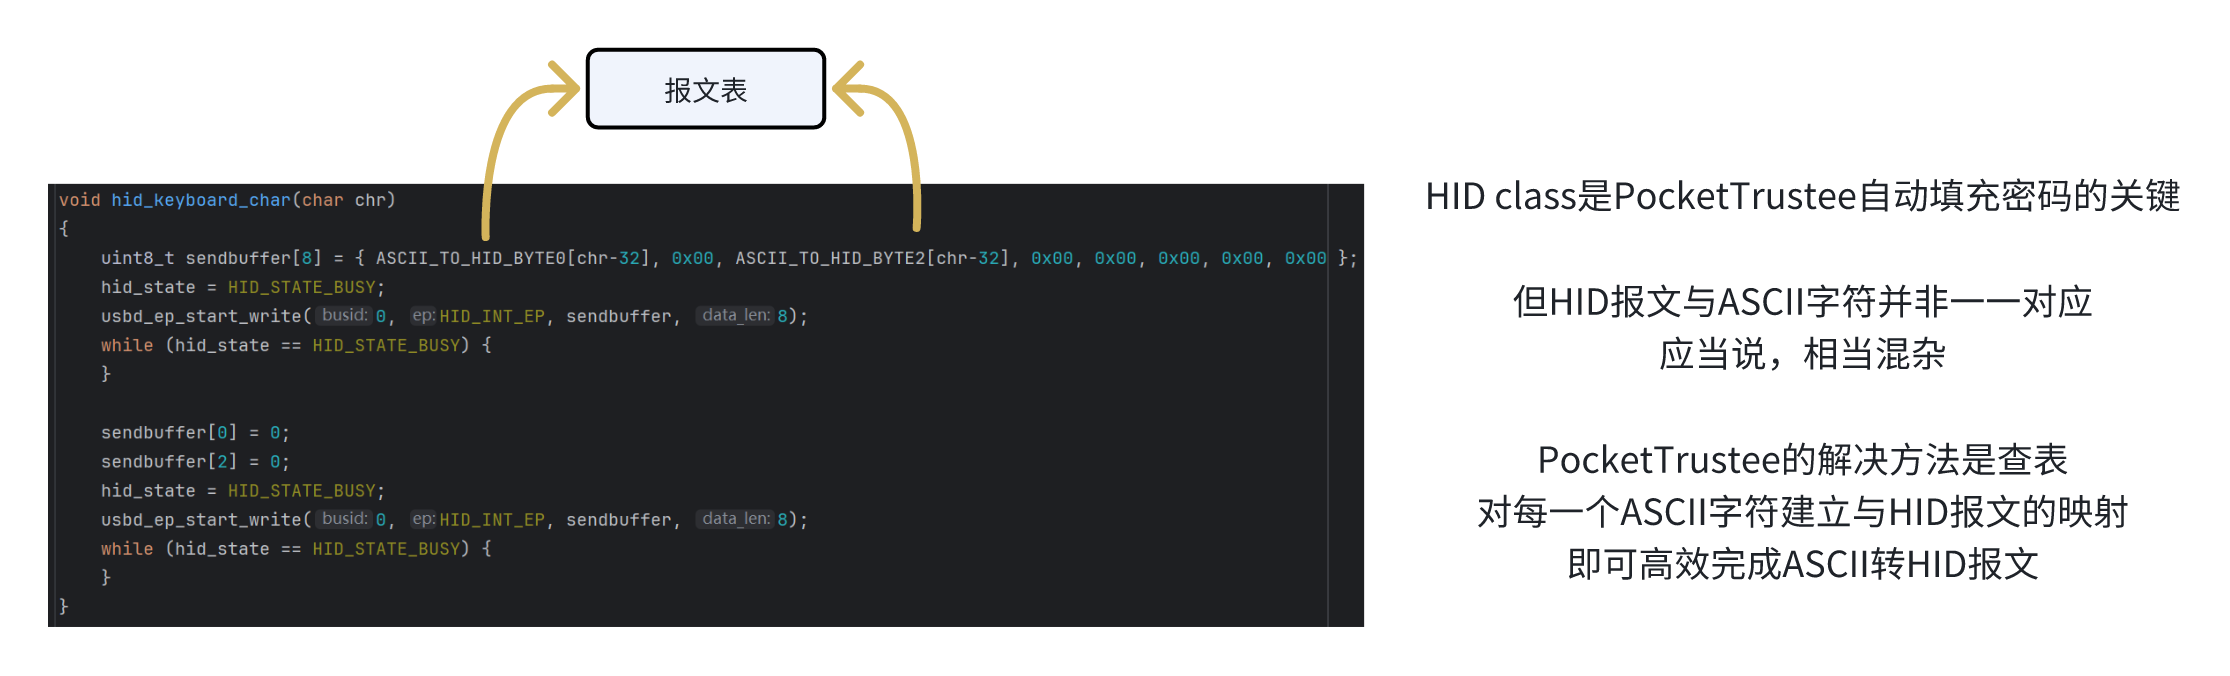
Task: Click the first ep: inlay hint
Action: 423,315
